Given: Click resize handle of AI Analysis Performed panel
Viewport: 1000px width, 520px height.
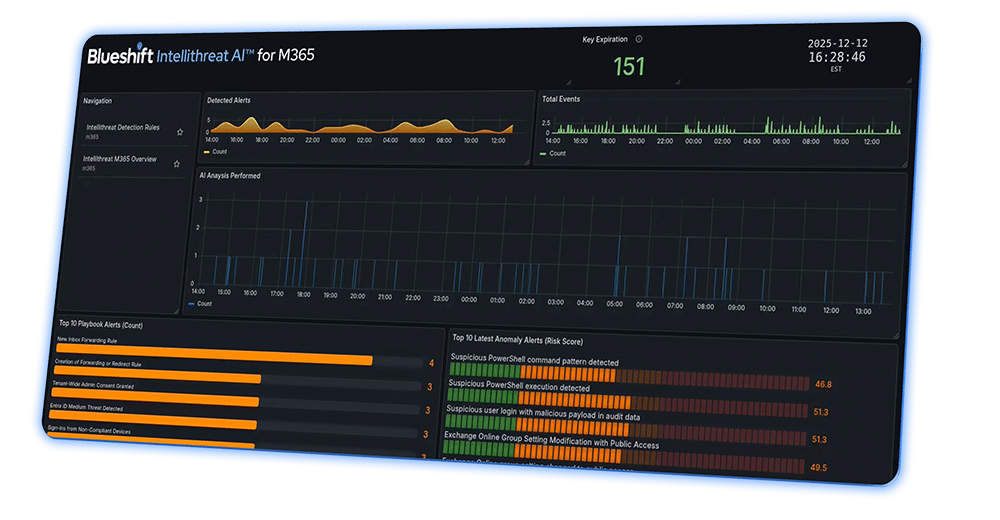Looking at the screenshot, I should click(896, 335).
